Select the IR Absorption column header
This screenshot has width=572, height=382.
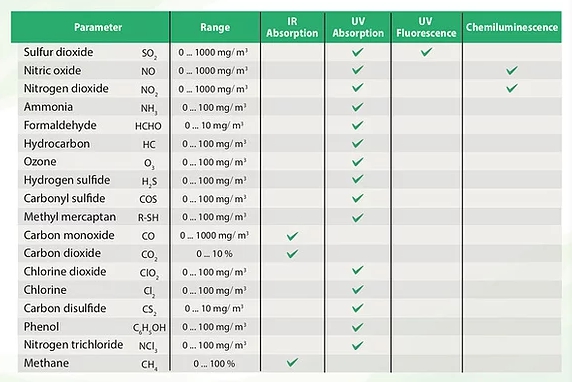click(x=292, y=27)
